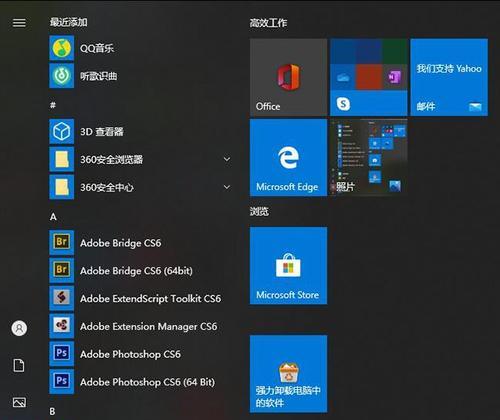Open the Documents sidebar icon
This screenshot has height=420, width=500.
click(x=19, y=365)
